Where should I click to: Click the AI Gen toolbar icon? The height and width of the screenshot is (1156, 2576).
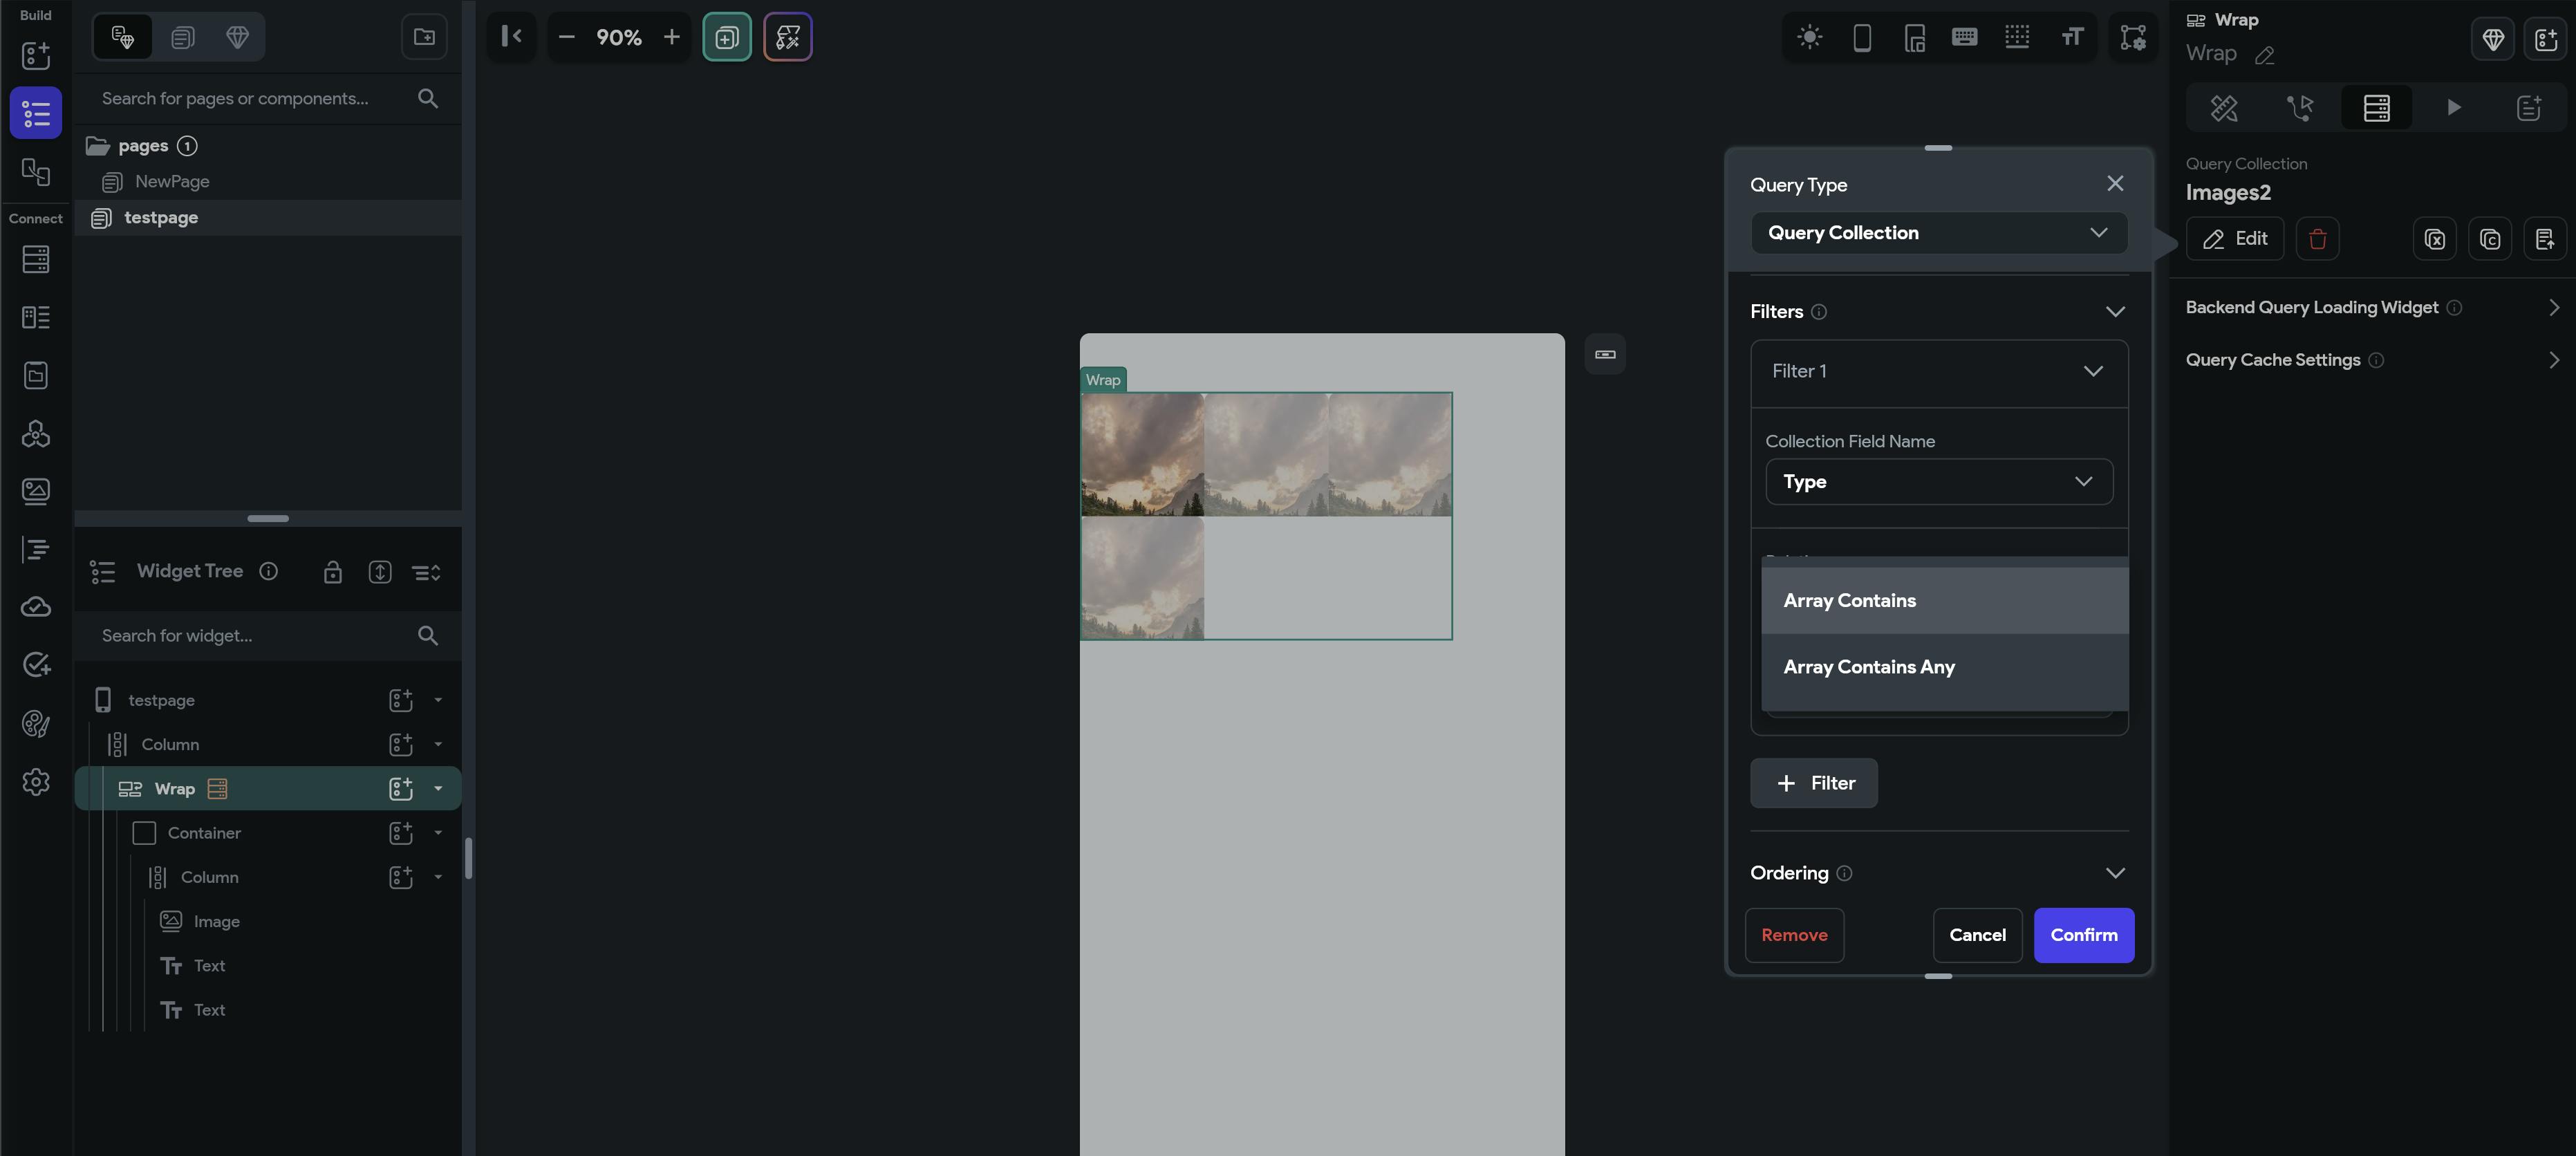(x=787, y=37)
